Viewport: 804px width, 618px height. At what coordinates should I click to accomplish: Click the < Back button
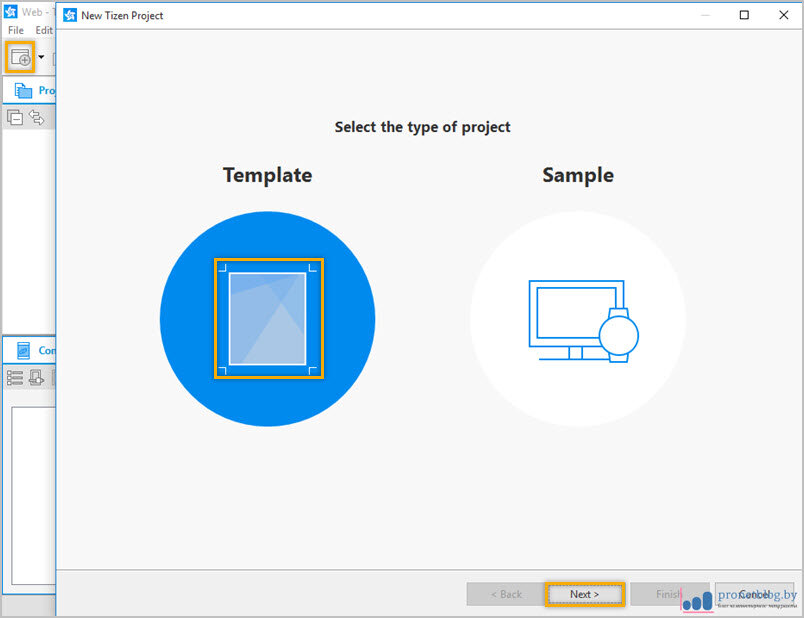point(506,594)
